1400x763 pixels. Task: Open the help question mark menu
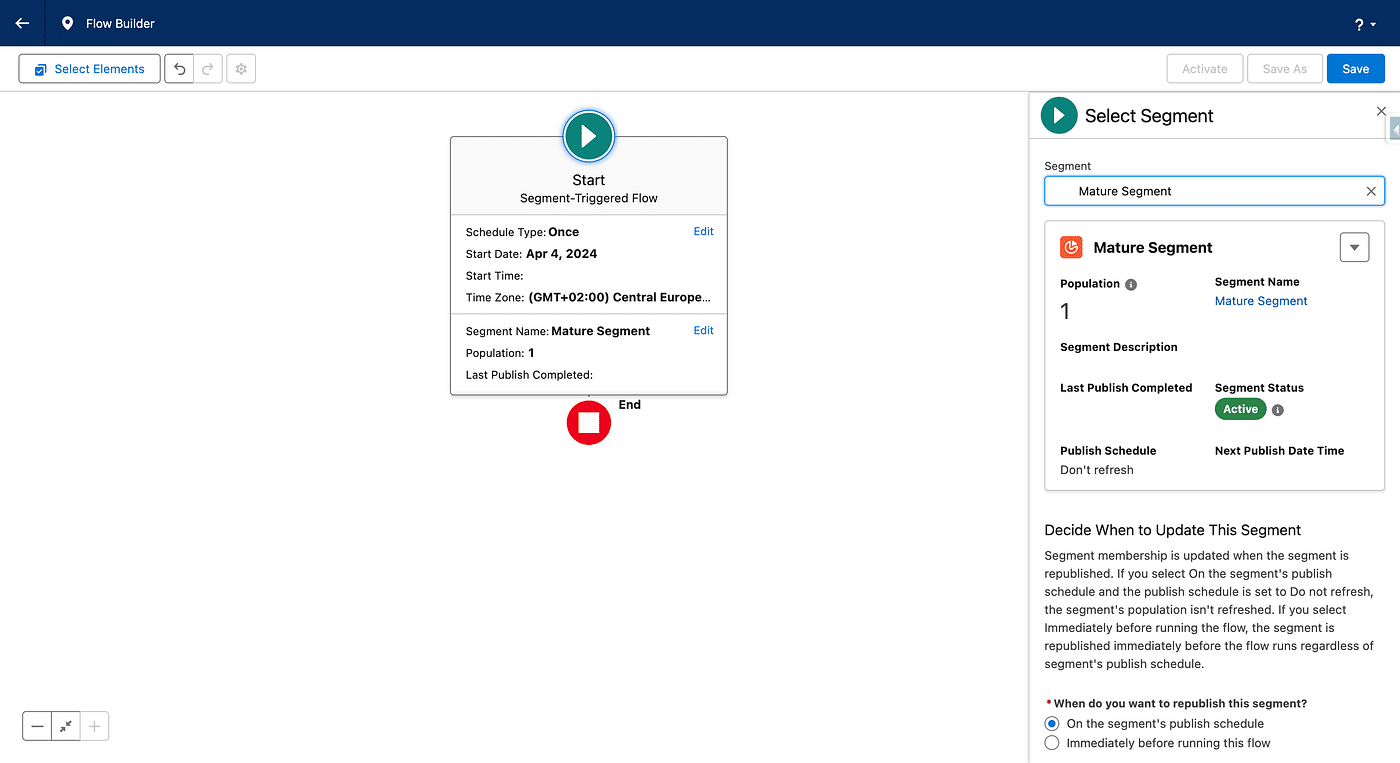[x=1364, y=24]
